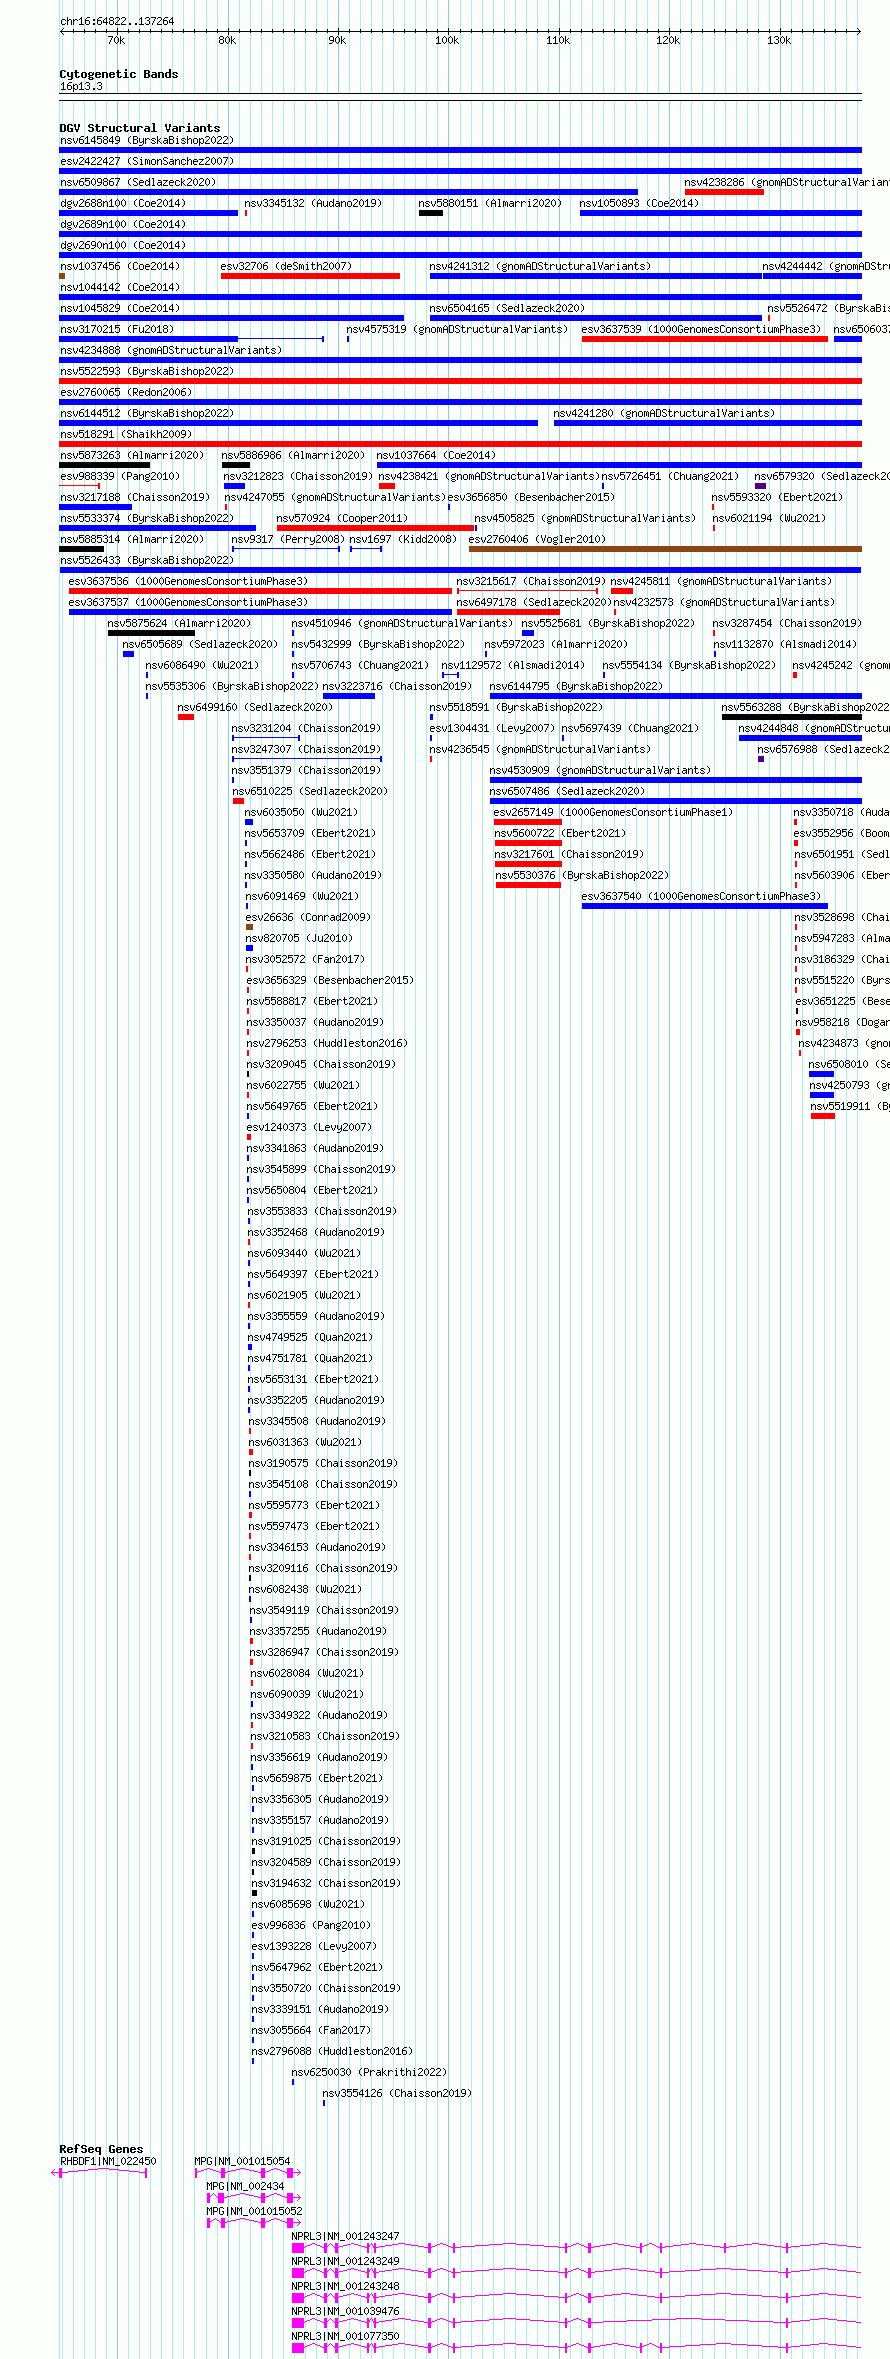Click the black bar under nsv5873263 (Almarri2020)

coord(105,465)
